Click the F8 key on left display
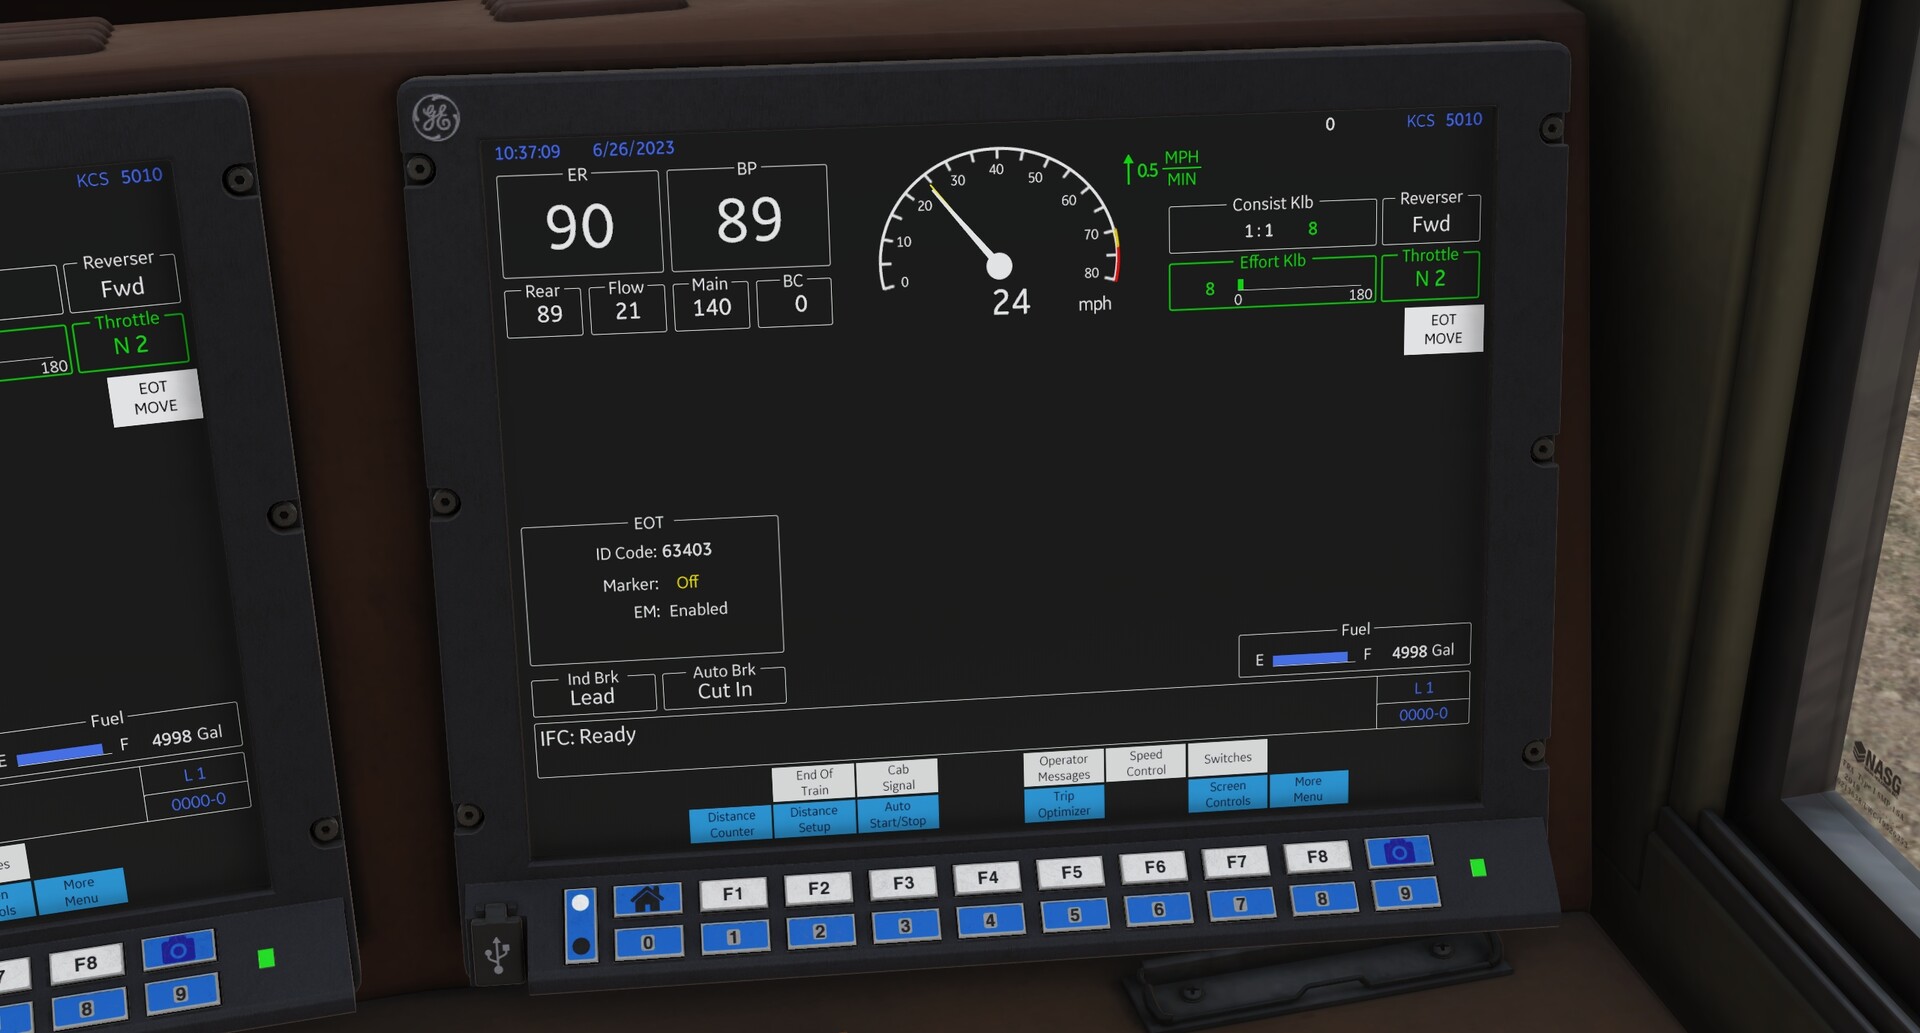The image size is (1920, 1033). tap(86, 963)
